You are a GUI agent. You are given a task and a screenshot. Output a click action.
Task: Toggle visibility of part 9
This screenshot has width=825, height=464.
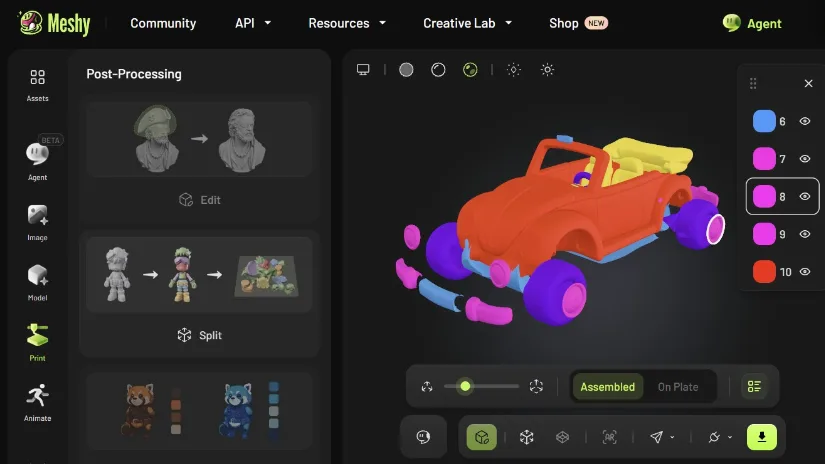coord(805,234)
